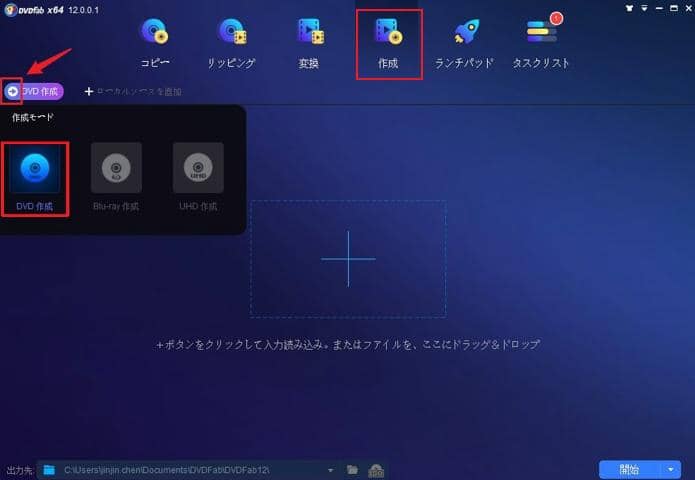Click the DVD 作成 mode switcher button
The image size is (695, 480).
click(x=34, y=91)
